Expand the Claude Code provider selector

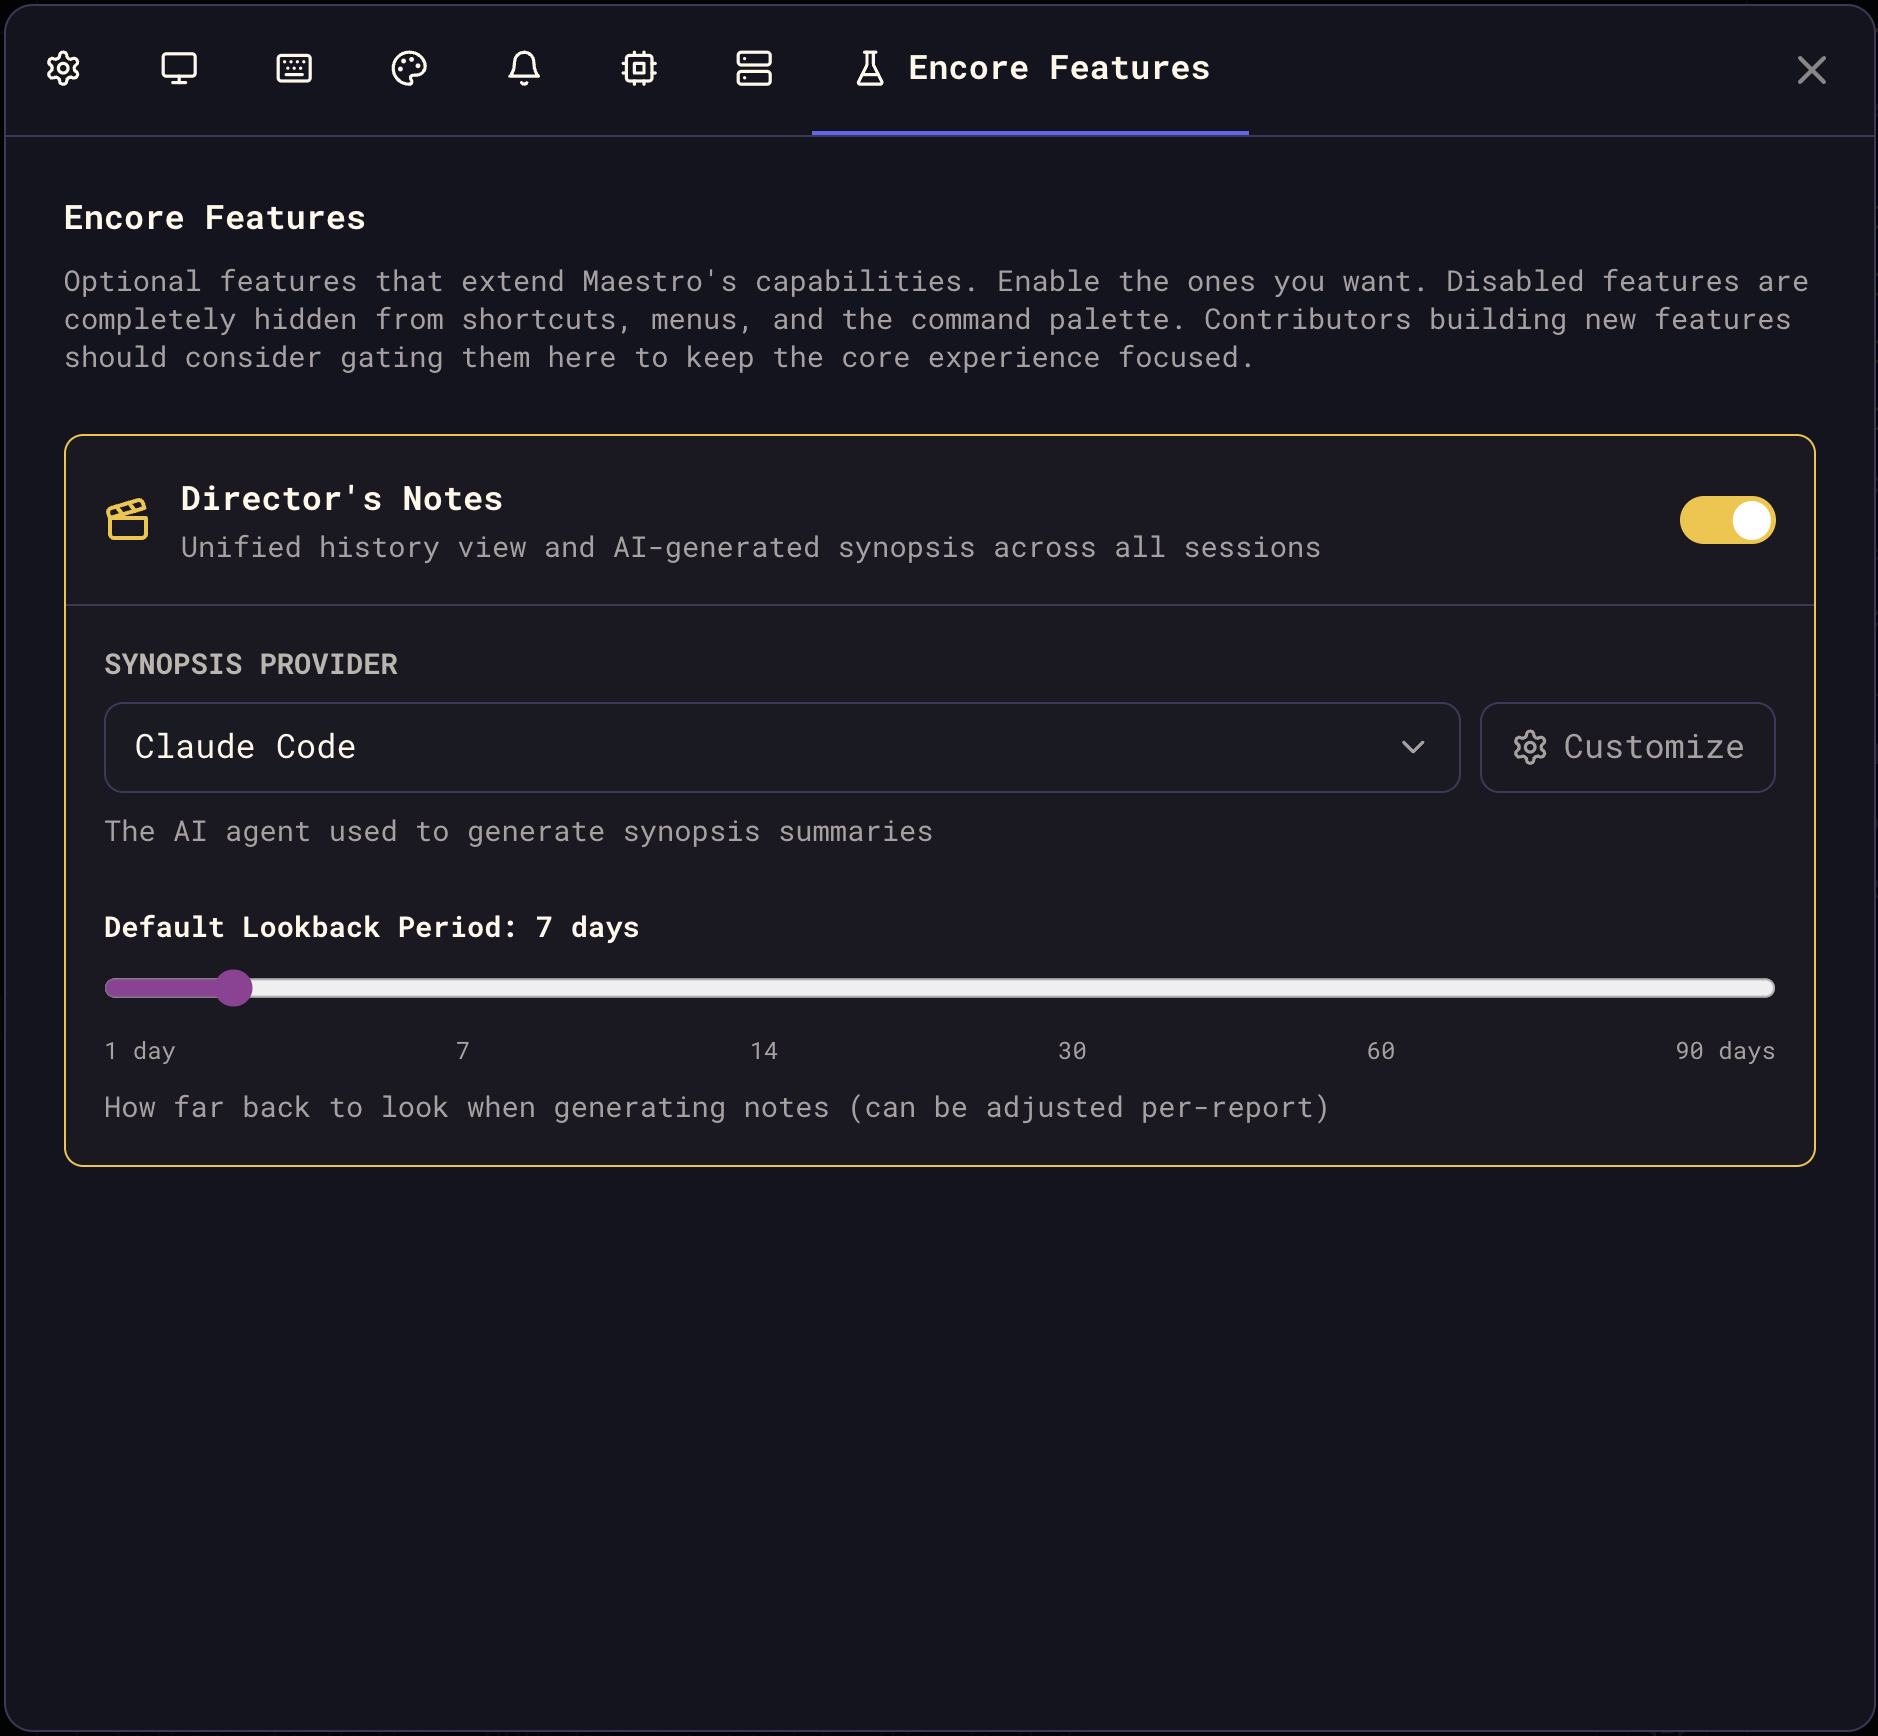782,746
